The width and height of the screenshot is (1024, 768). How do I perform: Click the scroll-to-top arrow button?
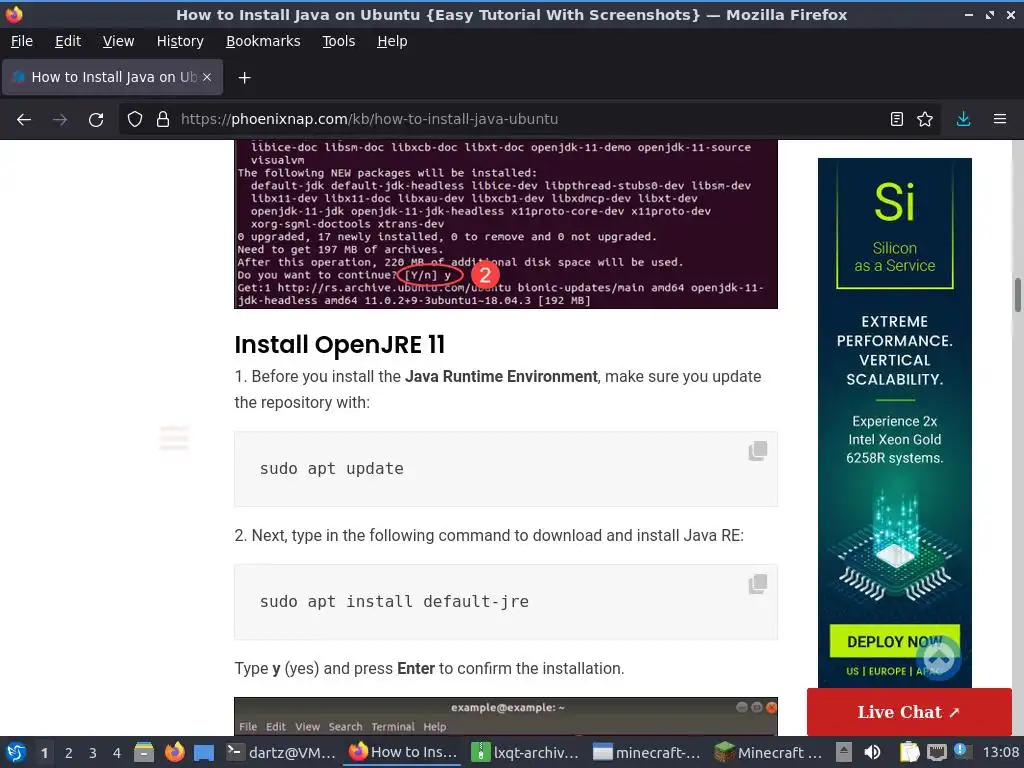(x=938, y=658)
